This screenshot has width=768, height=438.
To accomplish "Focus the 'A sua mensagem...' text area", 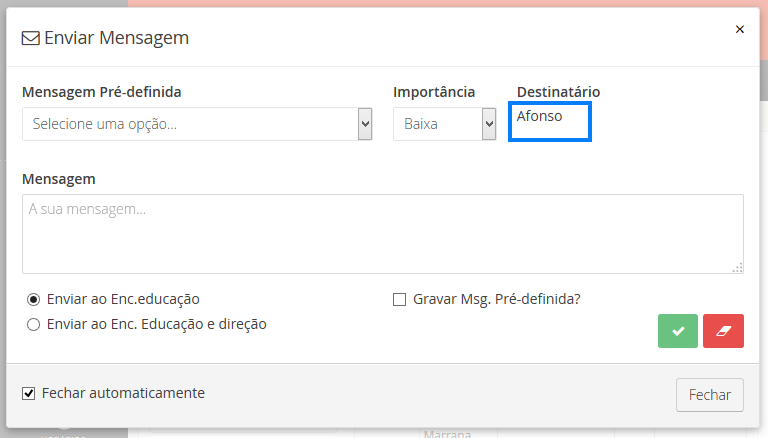I will point(382,233).
